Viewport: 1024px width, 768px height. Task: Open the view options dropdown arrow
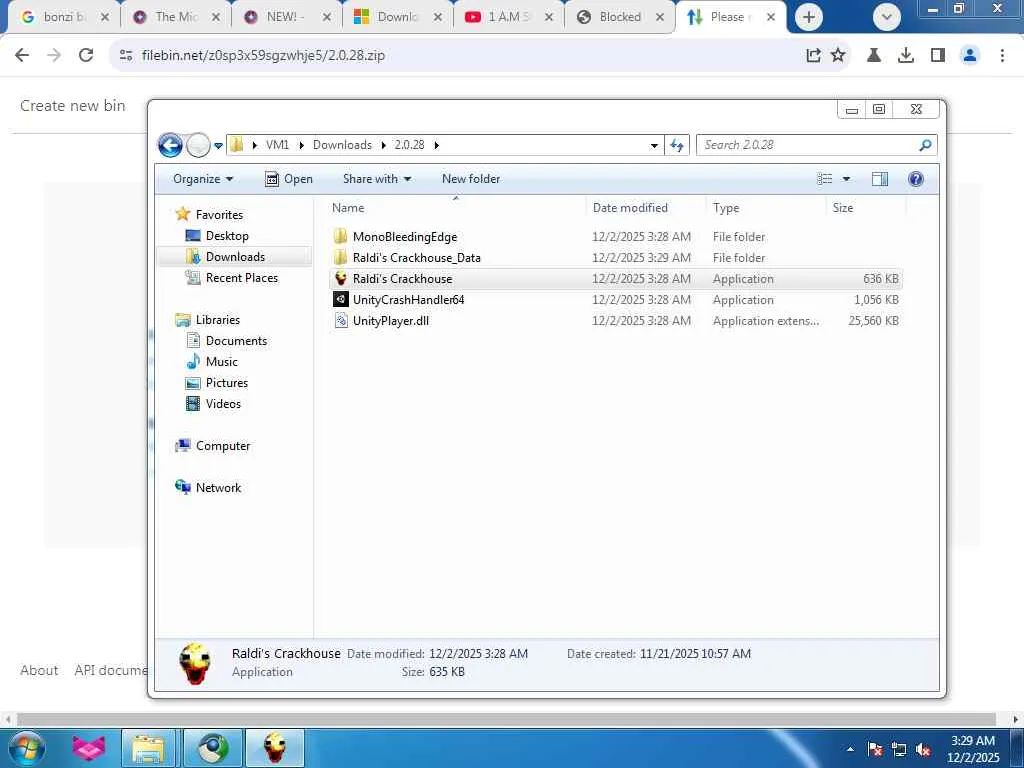pyautogui.click(x=846, y=179)
